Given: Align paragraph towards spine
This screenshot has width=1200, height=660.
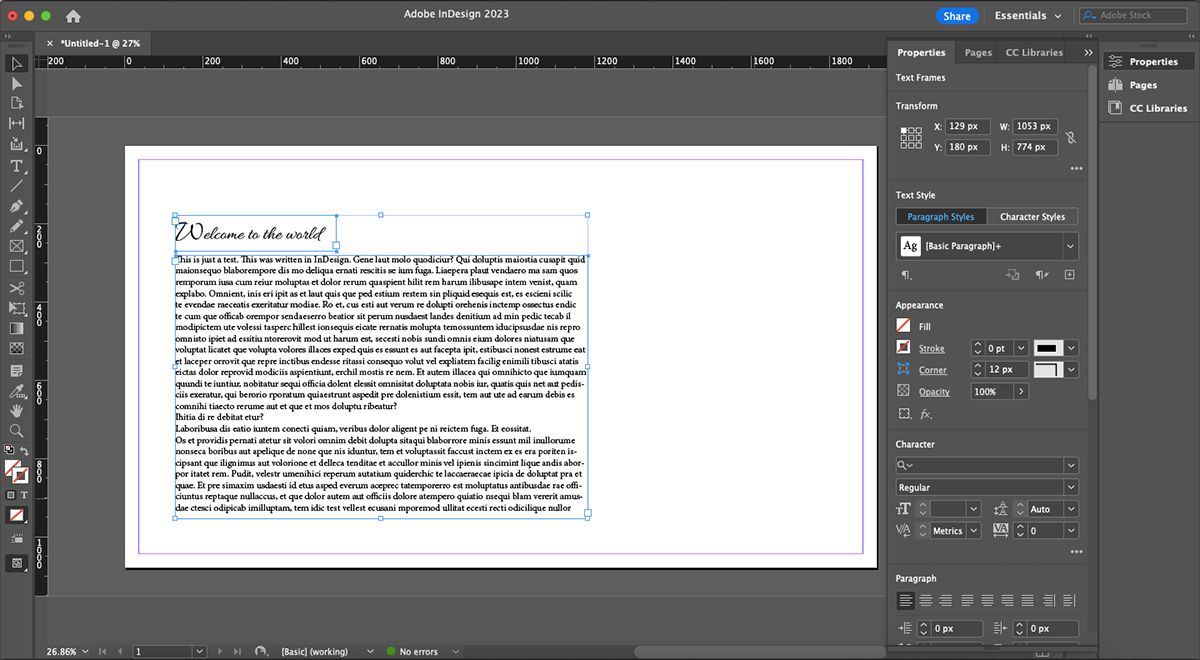Looking at the screenshot, I should click(1049, 601).
